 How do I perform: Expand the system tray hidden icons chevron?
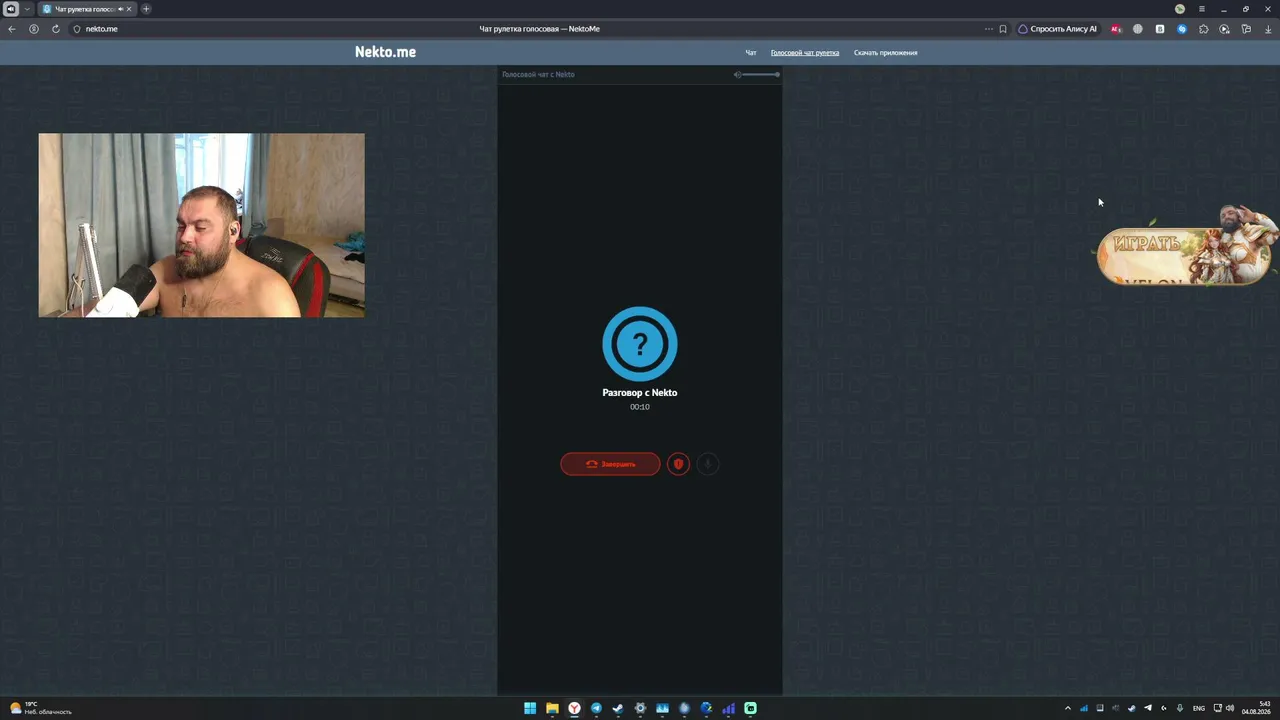1067,708
